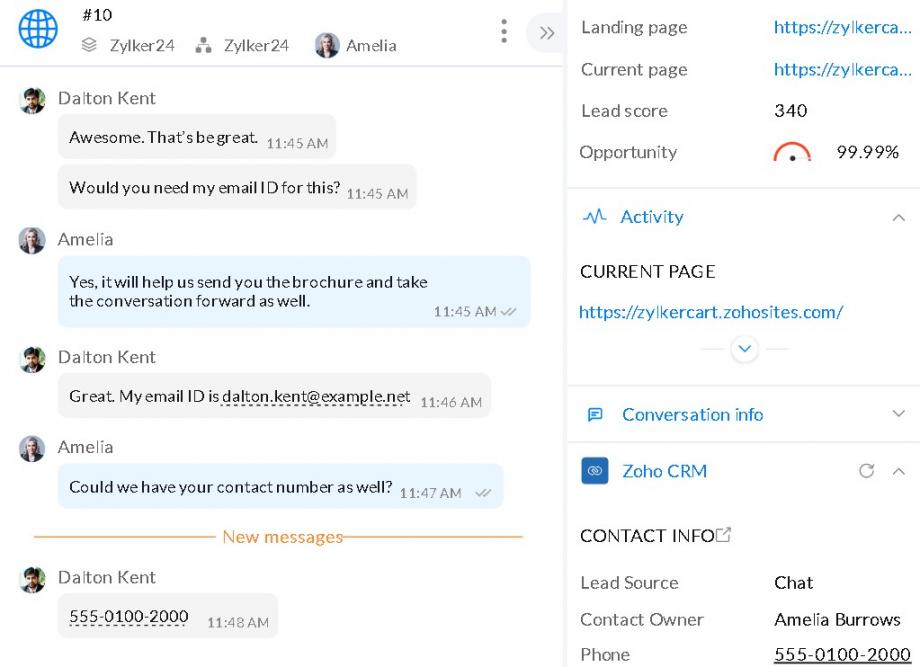Click the Zylker24 department hierarchy icon
Viewport: 920px width, 667px height.
coord(203,45)
